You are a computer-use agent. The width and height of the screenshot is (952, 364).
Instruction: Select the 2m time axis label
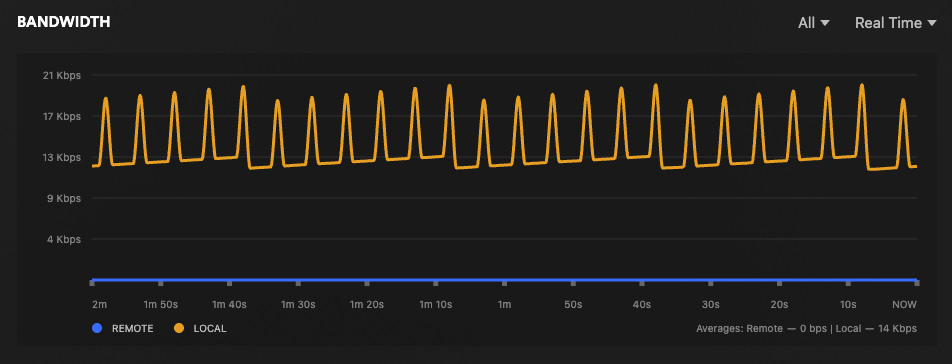pos(100,304)
